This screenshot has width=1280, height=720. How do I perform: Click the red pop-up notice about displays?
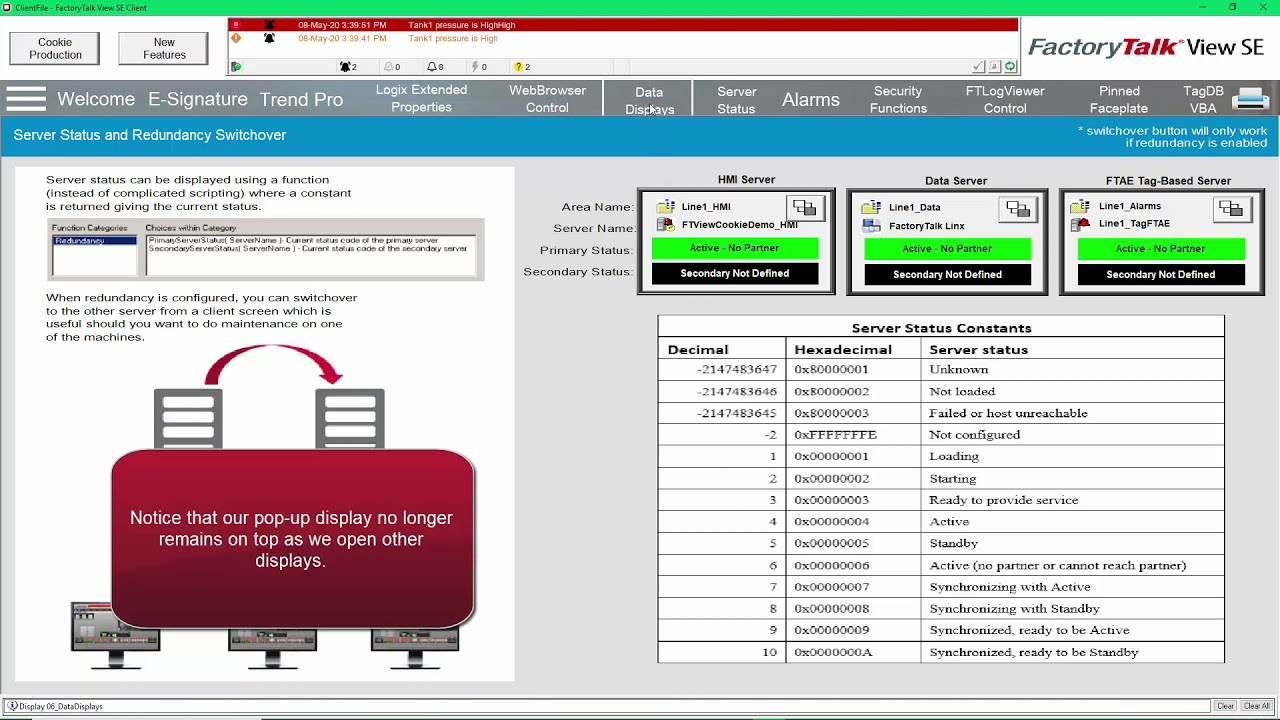pyautogui.click(x=292, y=539)
